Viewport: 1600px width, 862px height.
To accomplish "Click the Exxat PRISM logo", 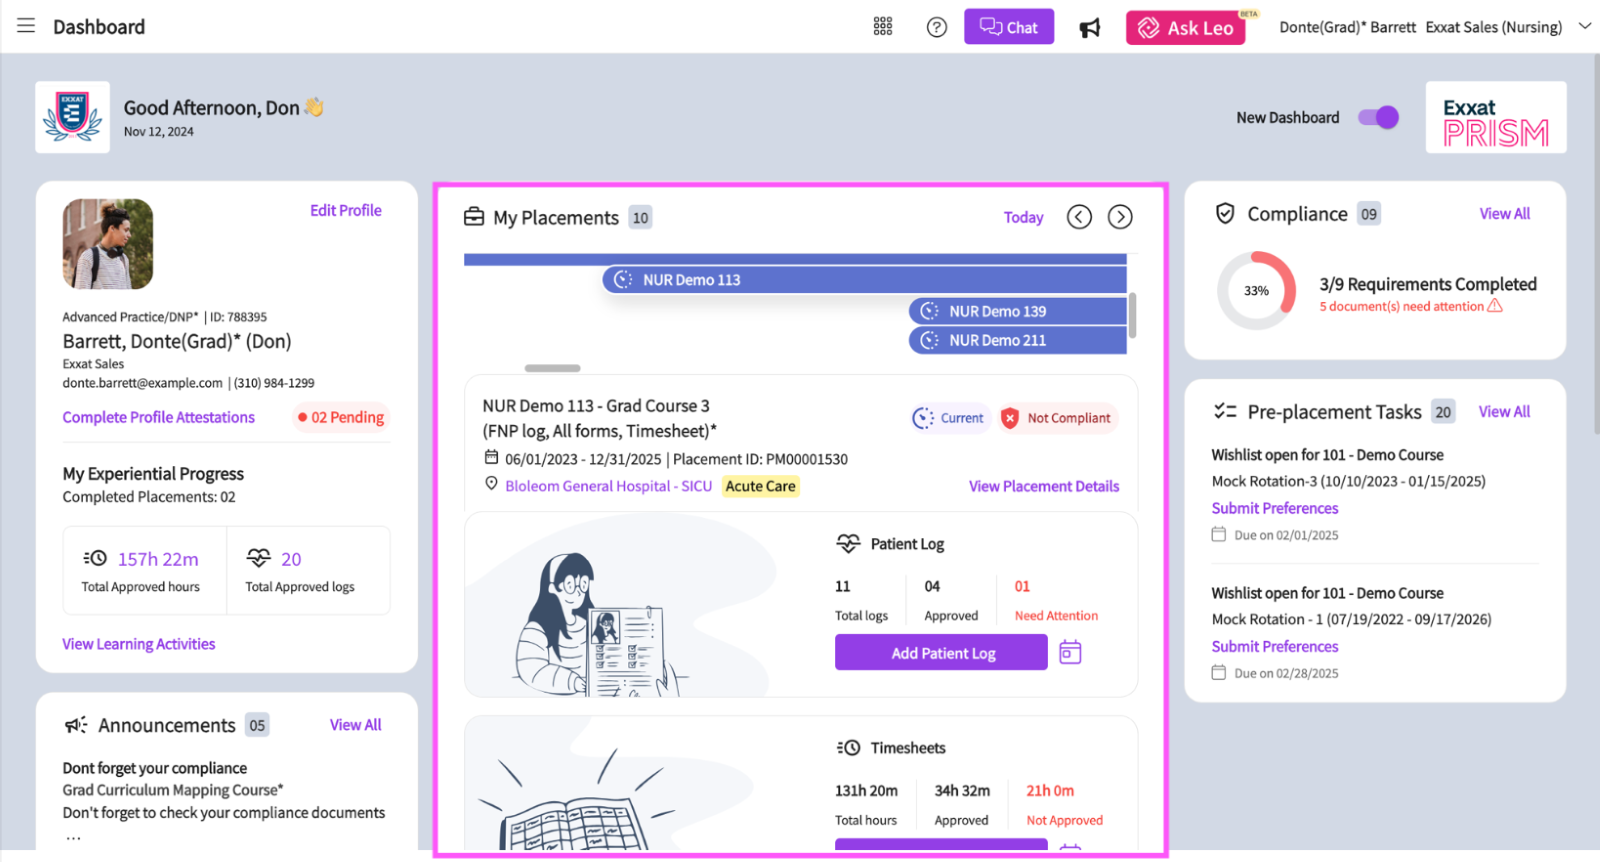I will pos(1495,118).
